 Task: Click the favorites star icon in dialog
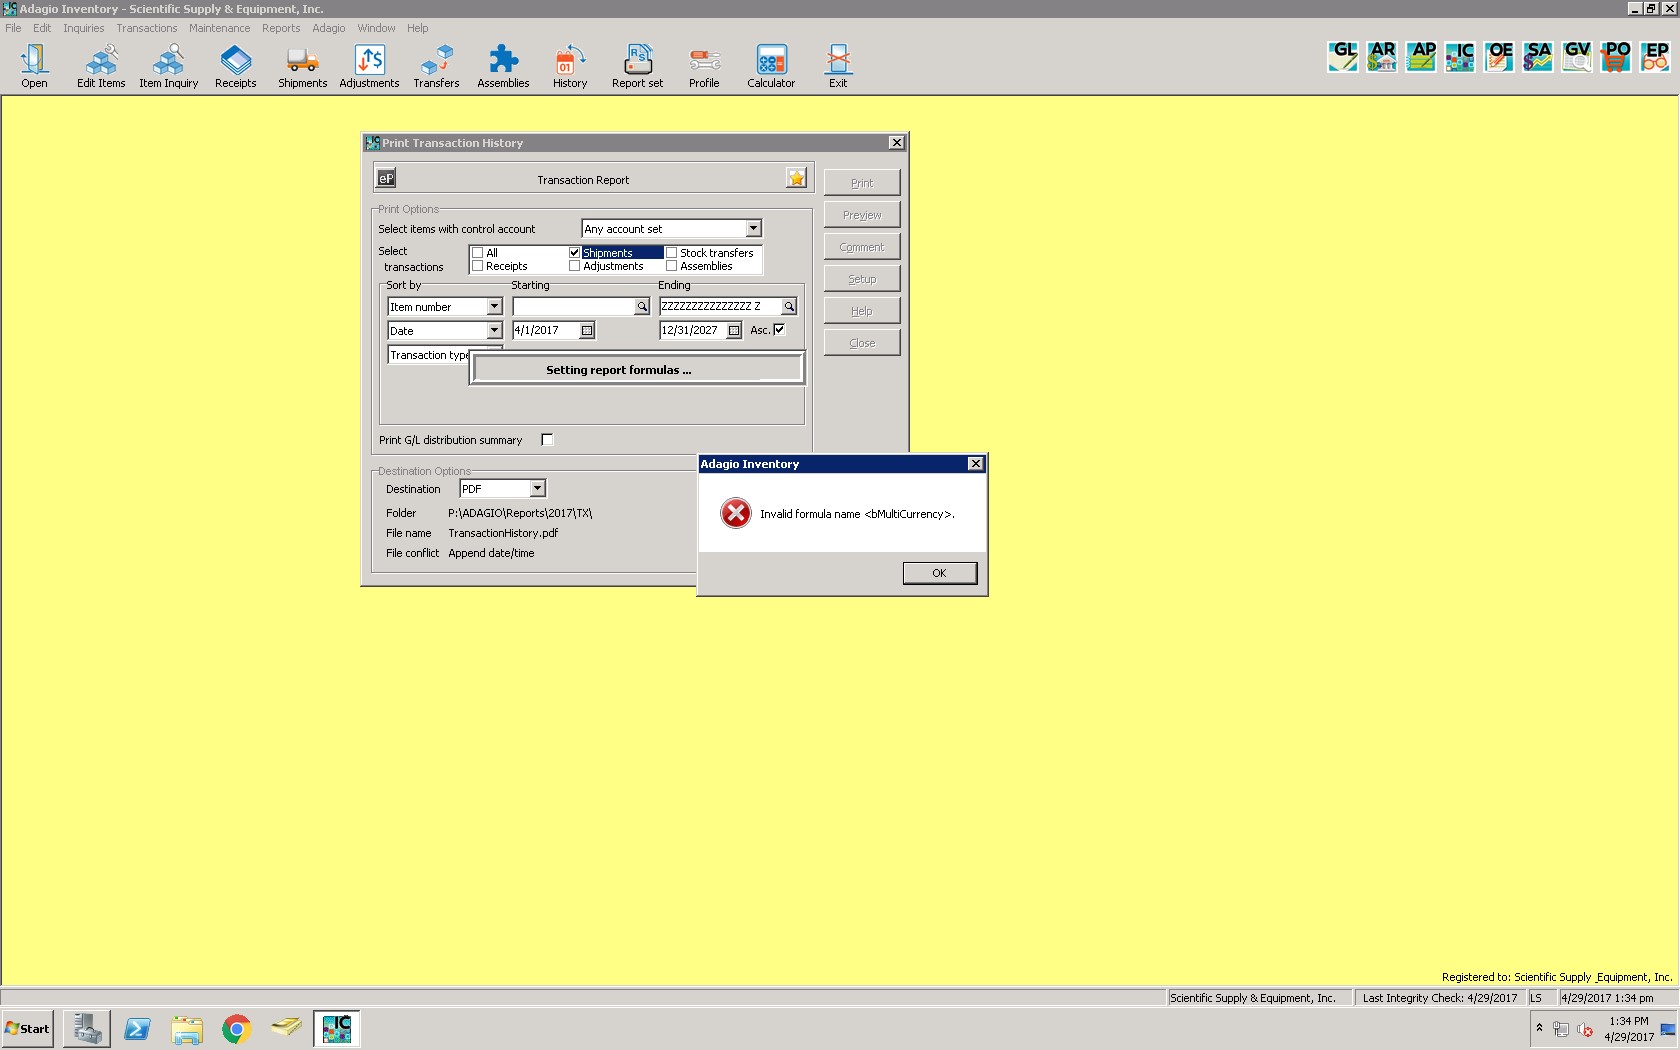[x=796, y=178]
